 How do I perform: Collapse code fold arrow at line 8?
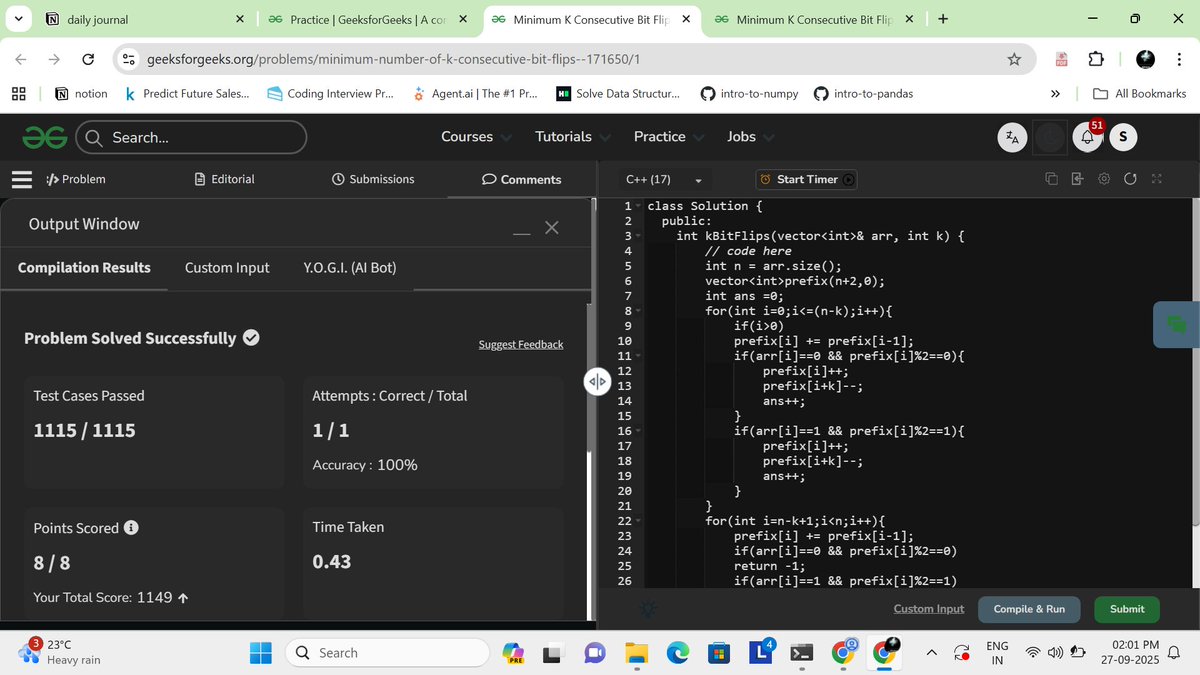click(637, 311)
